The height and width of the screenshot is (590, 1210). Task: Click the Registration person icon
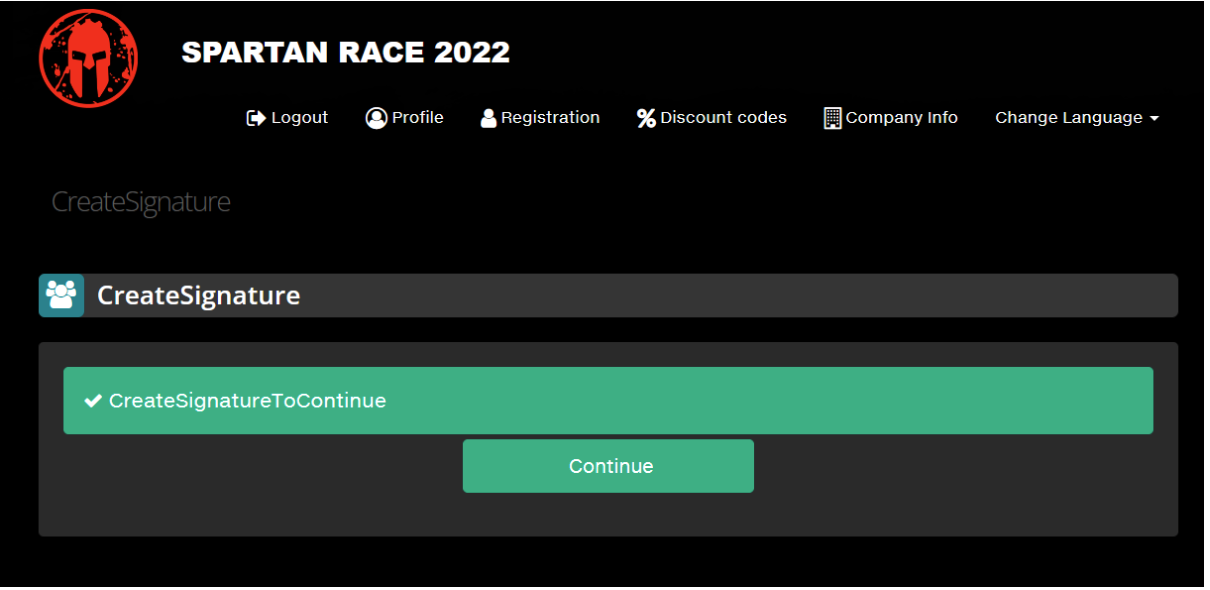489,118
